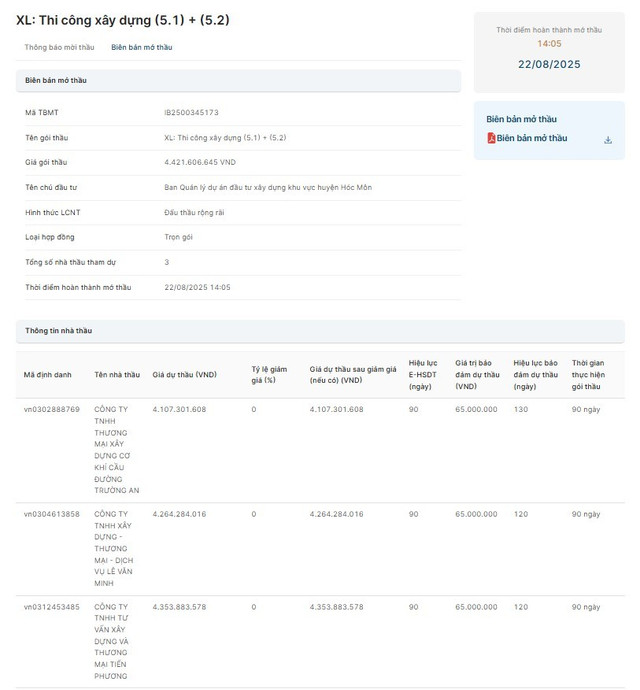The height and width of the screenshot is (690, 640).
Task: Click the Tên nhà thầu column header
Action: tap(117, 375)
